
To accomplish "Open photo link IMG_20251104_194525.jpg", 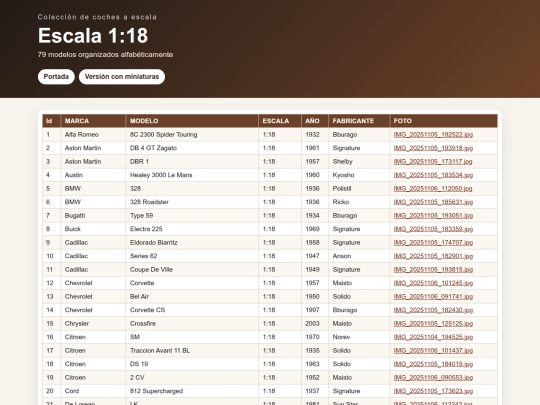I will pyautogui.click(x=433, y=337).
